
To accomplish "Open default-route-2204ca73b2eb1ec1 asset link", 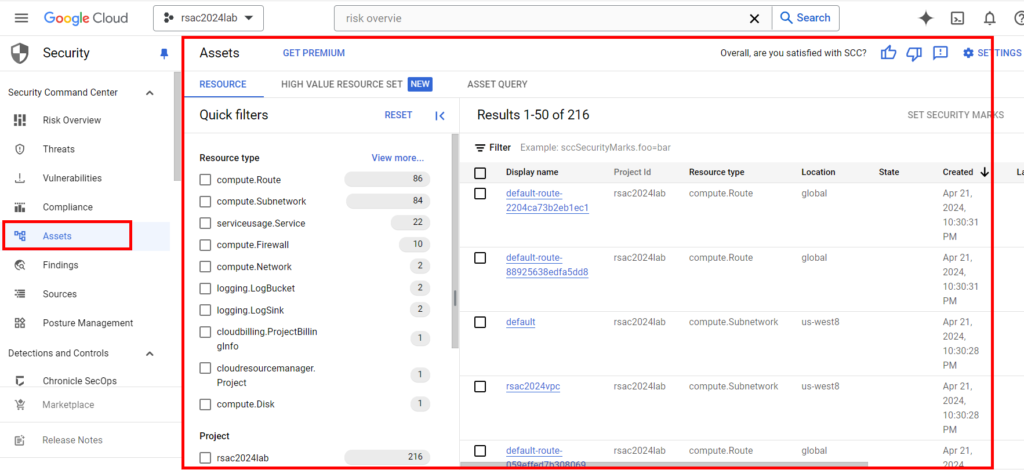I will [x=547, y=200].
